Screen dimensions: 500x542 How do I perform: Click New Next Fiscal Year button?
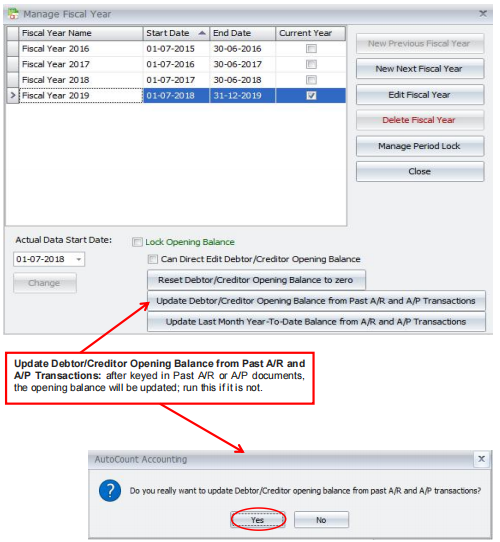point(420,69)
